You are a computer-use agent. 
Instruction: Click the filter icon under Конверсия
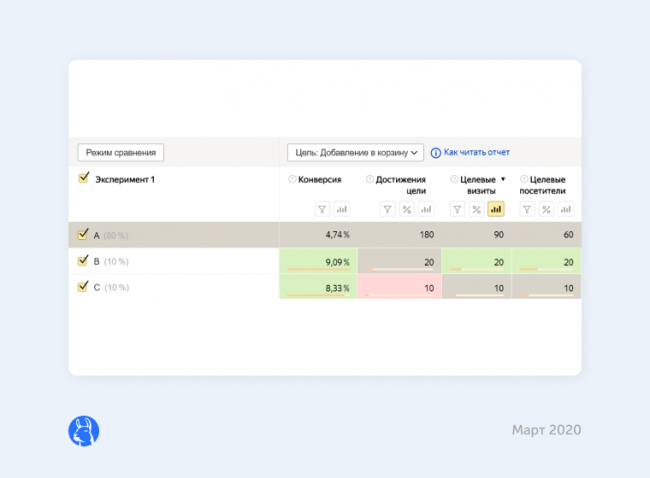click(x=322, y=209)
